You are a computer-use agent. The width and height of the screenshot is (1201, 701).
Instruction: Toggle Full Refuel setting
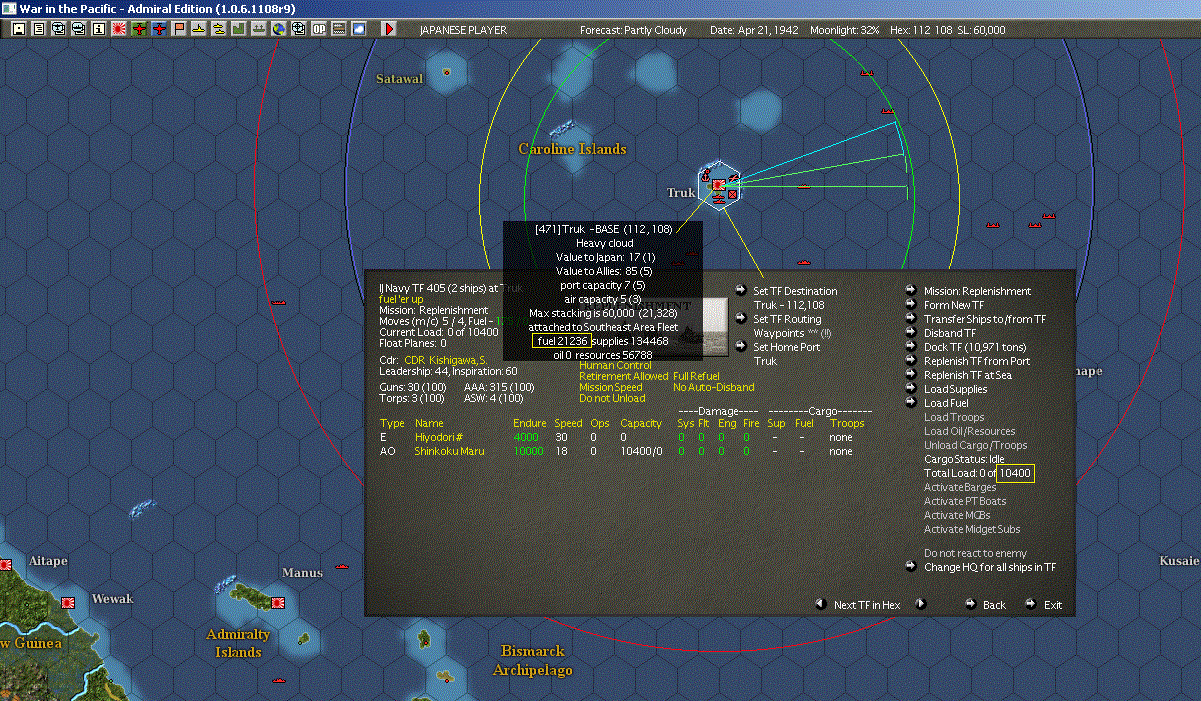tap(696, 376)
